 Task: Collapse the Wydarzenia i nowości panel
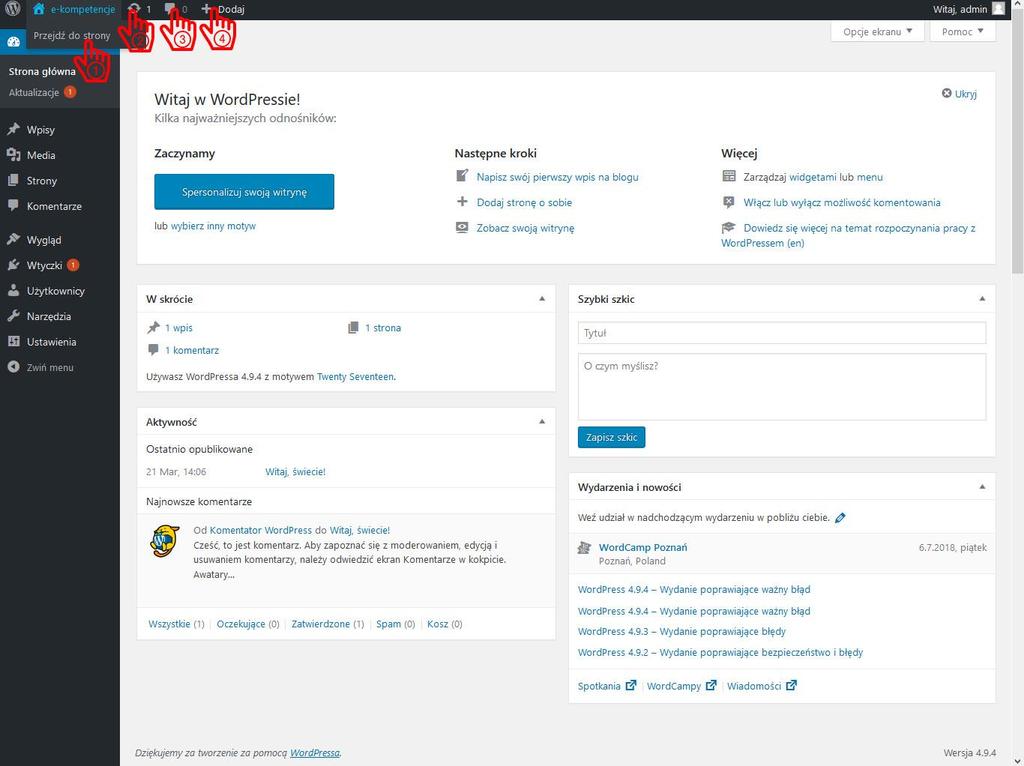(x=982, y=487)
